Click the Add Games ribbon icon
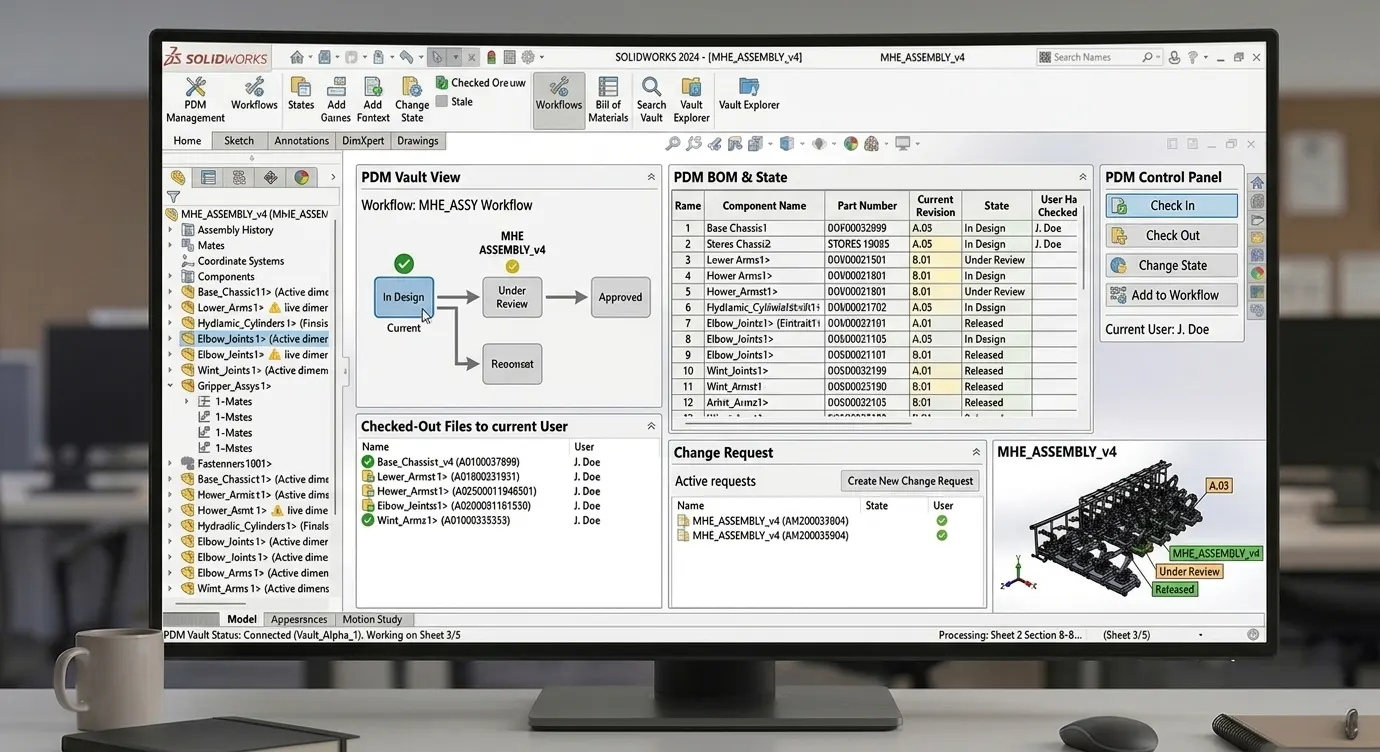The width and height of the screenshot is (1380, 752). pyautogui.click(x=336, y=99)
